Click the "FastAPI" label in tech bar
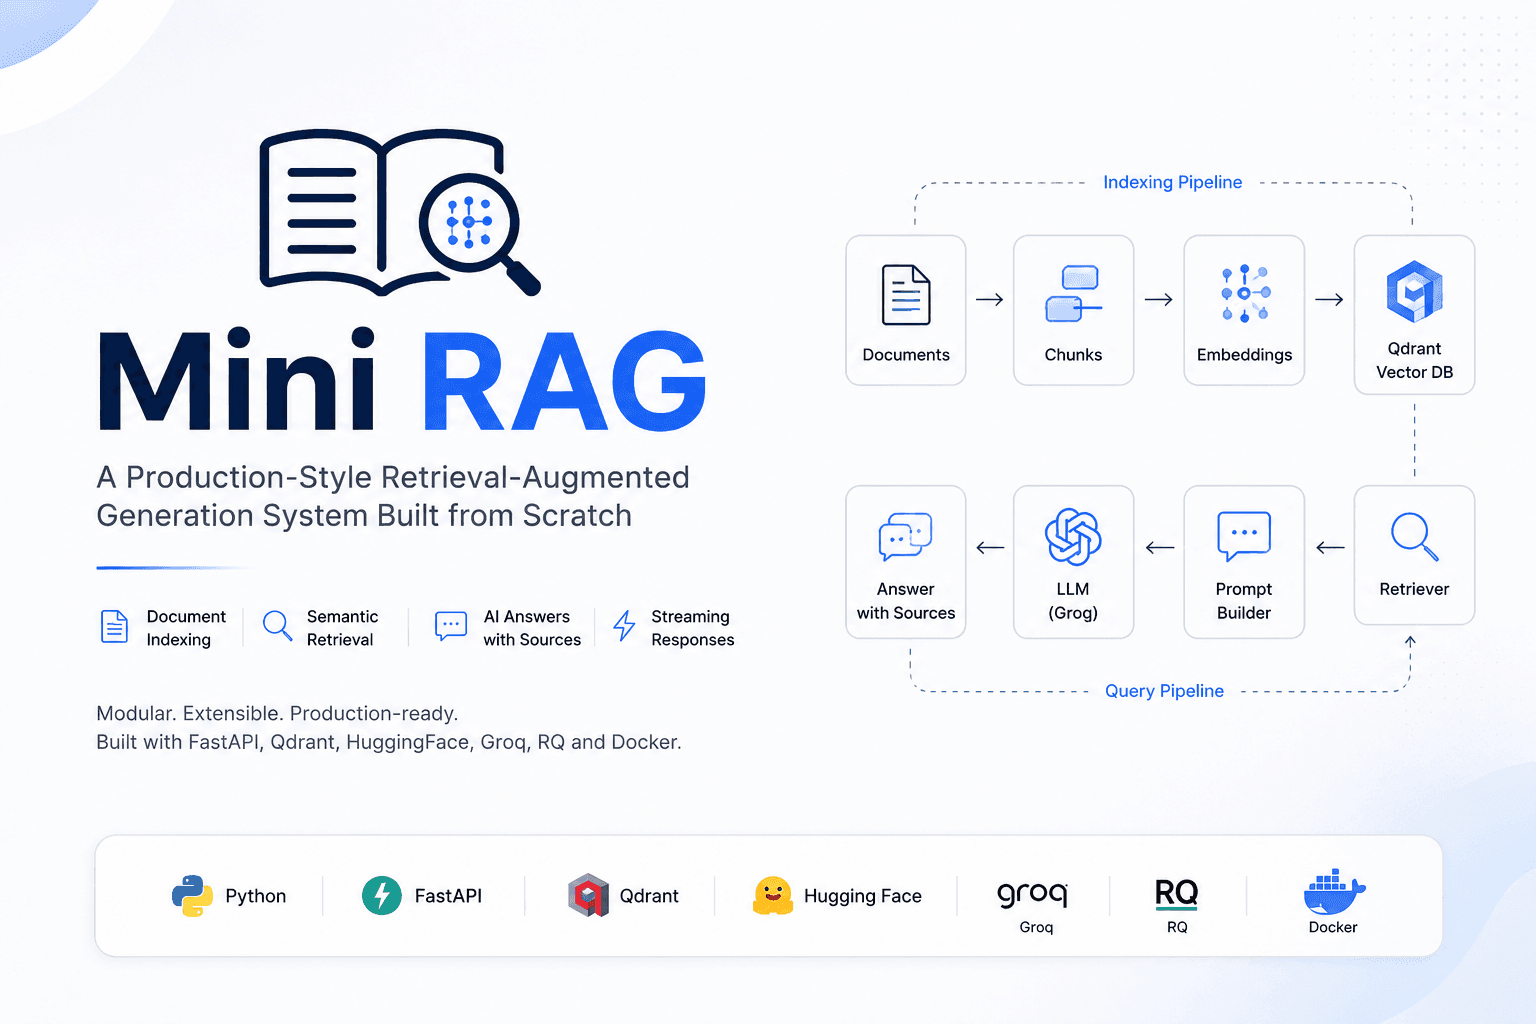The width and height of the screenshot is (1536, 1024). pos(448,896)
